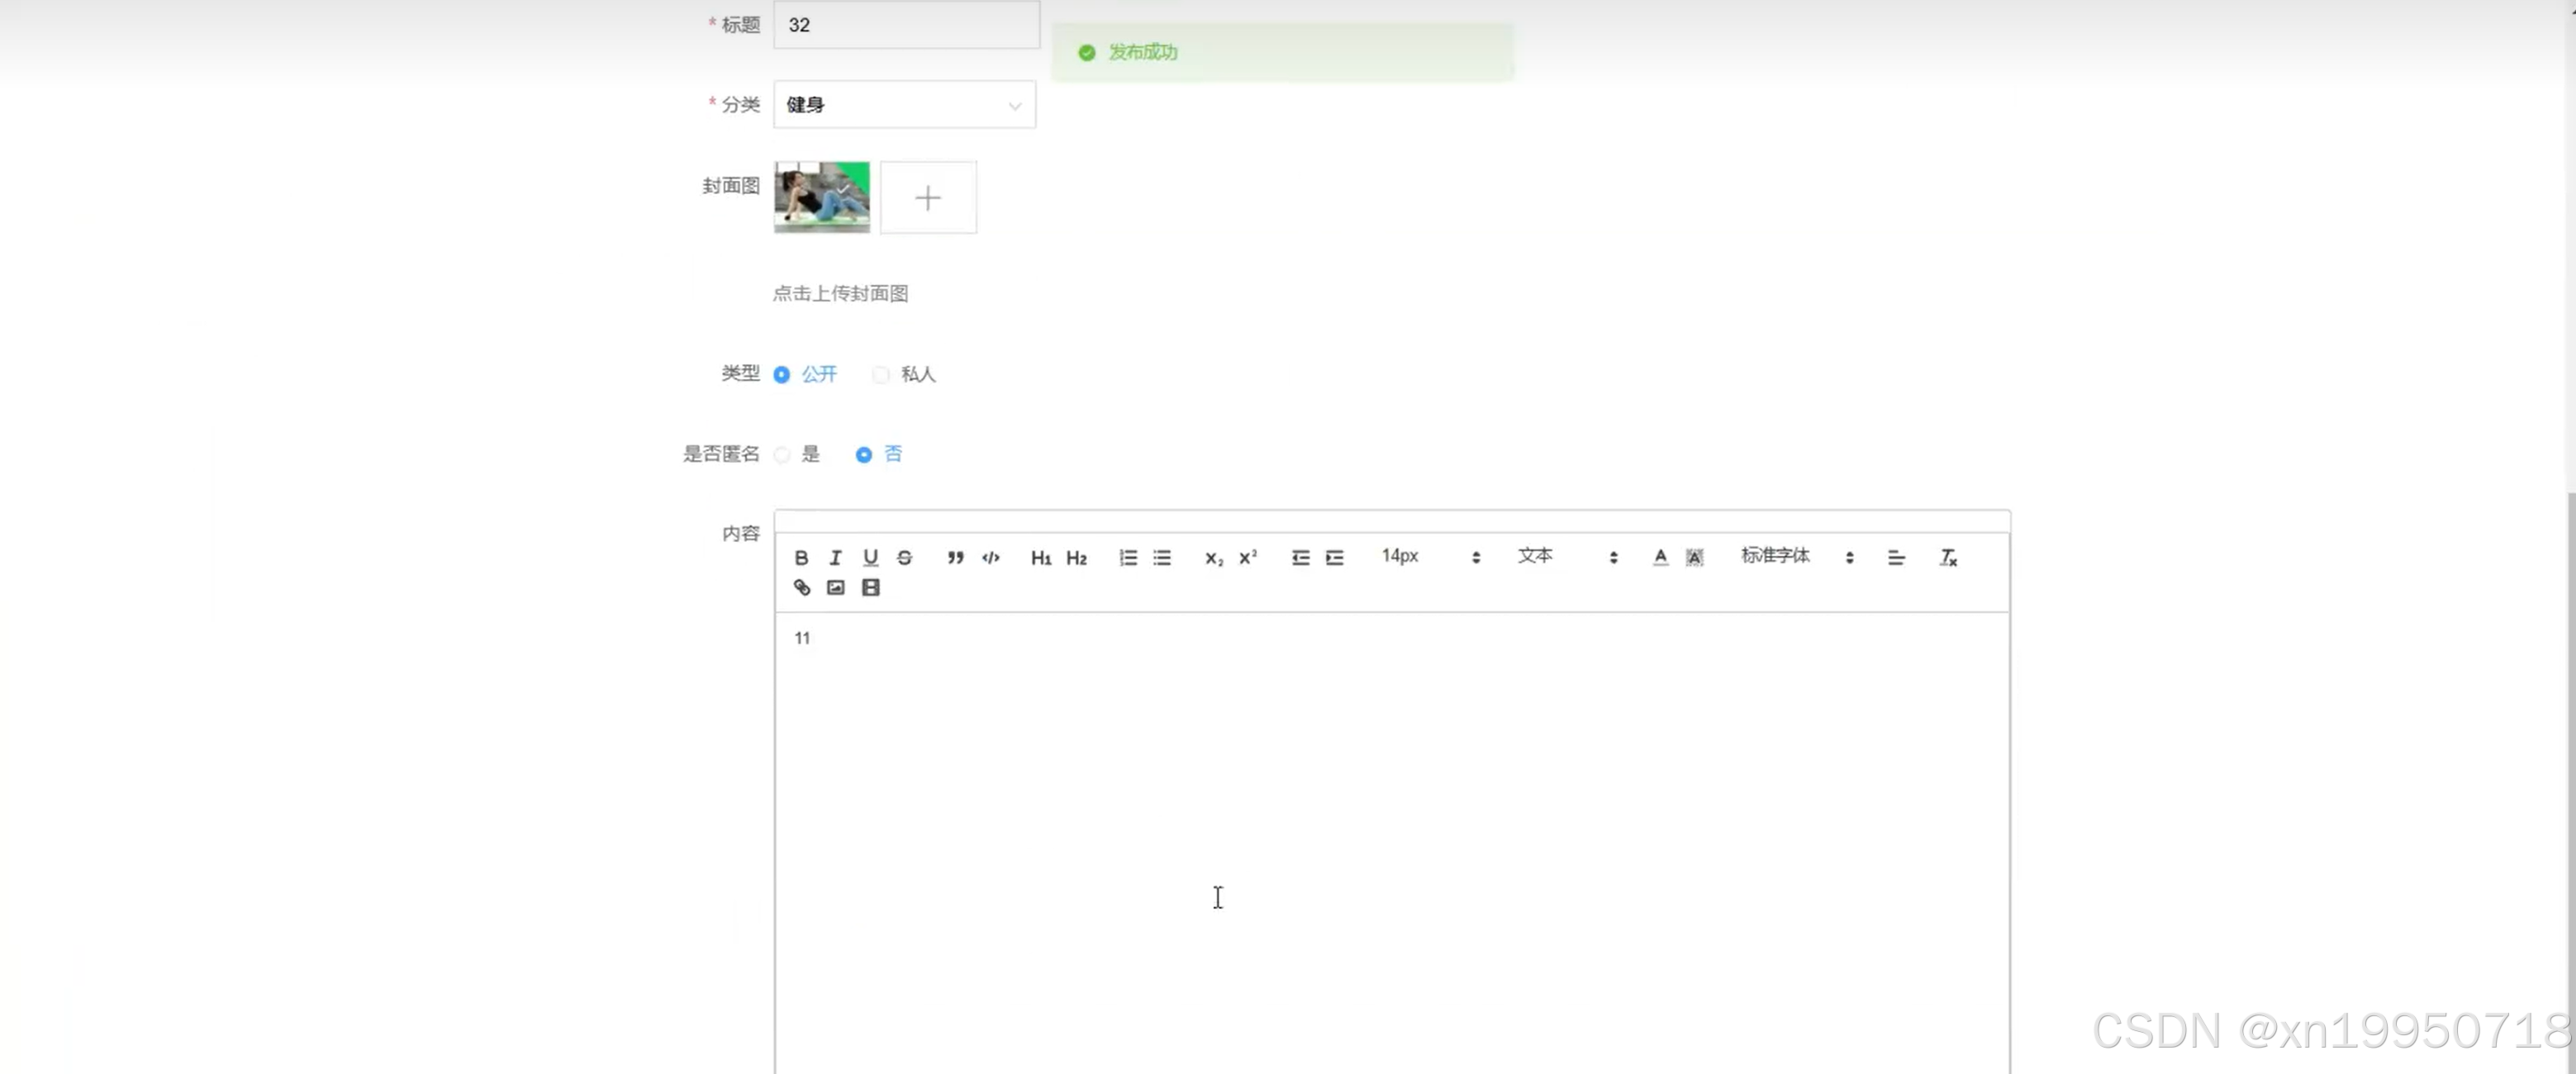Click inside the content editor text area
The width and height of the screenshot is (2576, 1074).
point(1392,842)
